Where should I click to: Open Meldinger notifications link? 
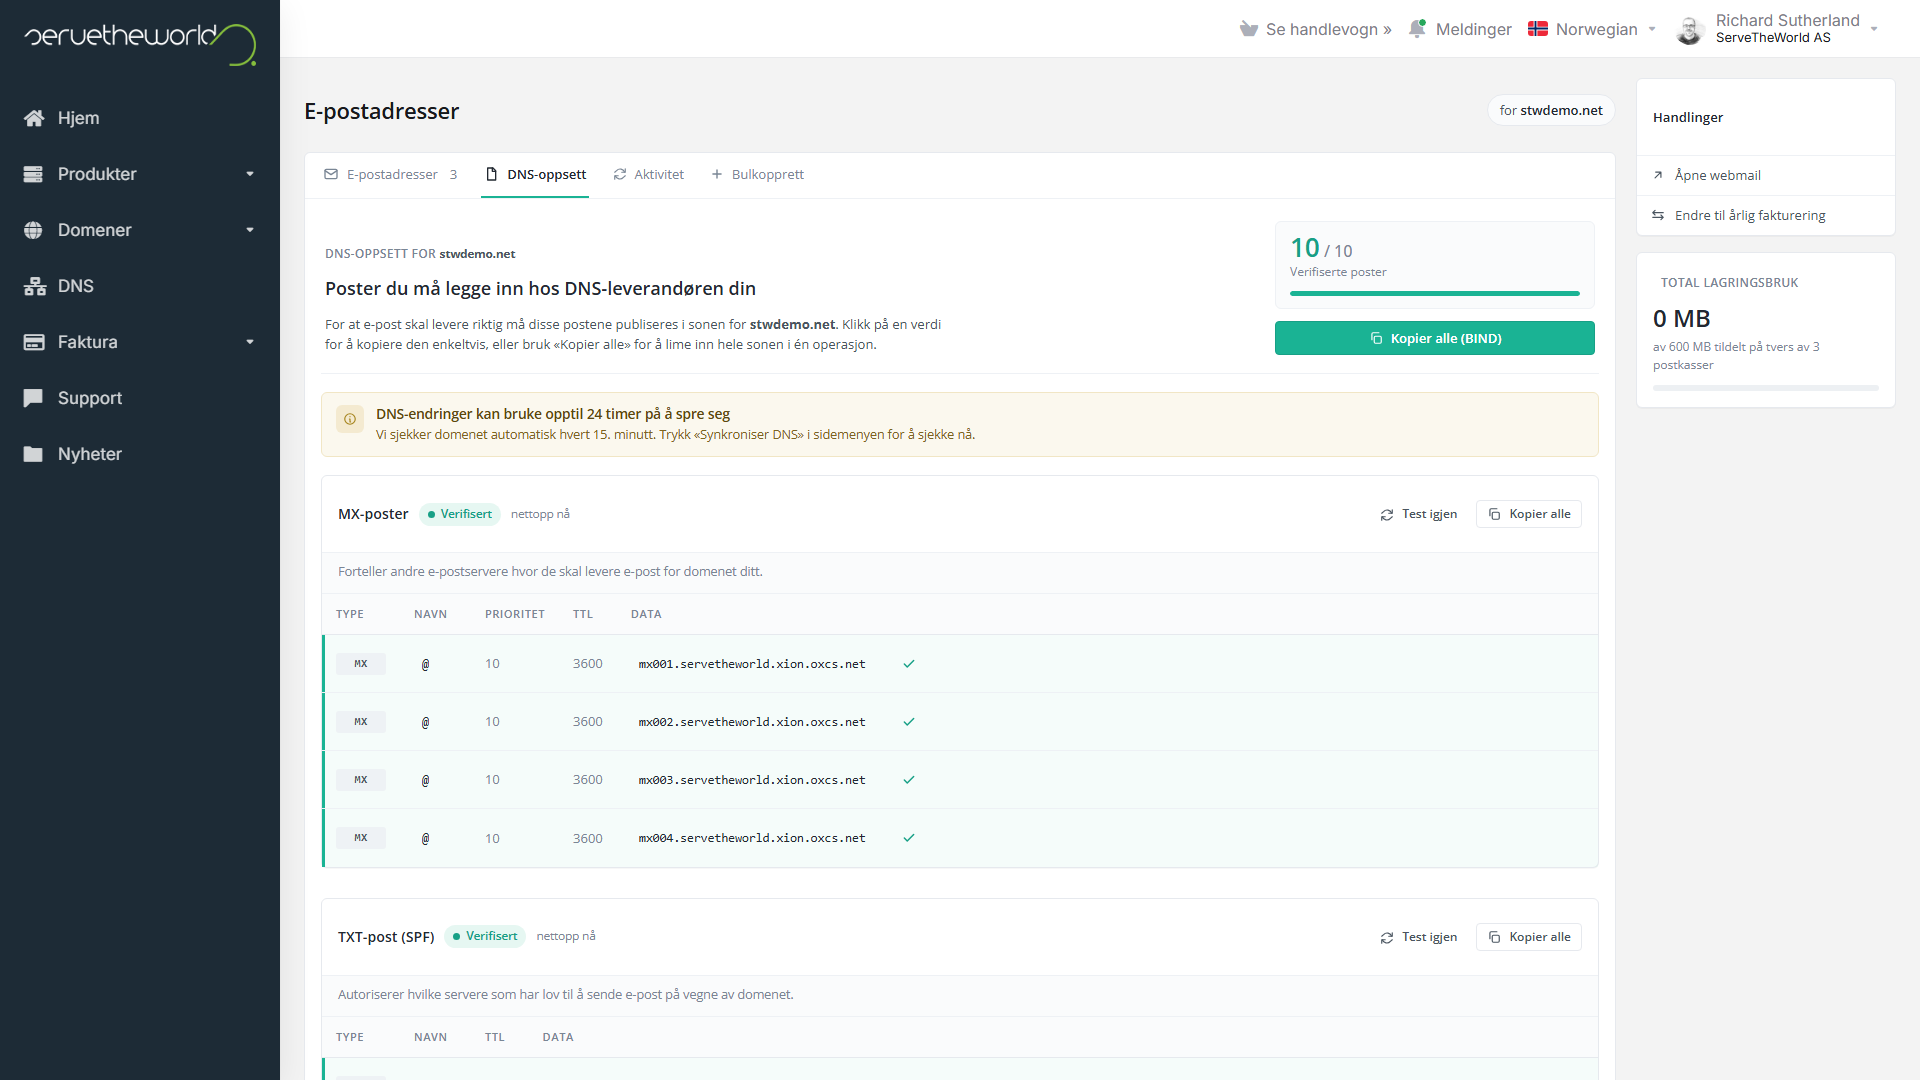1460,29
